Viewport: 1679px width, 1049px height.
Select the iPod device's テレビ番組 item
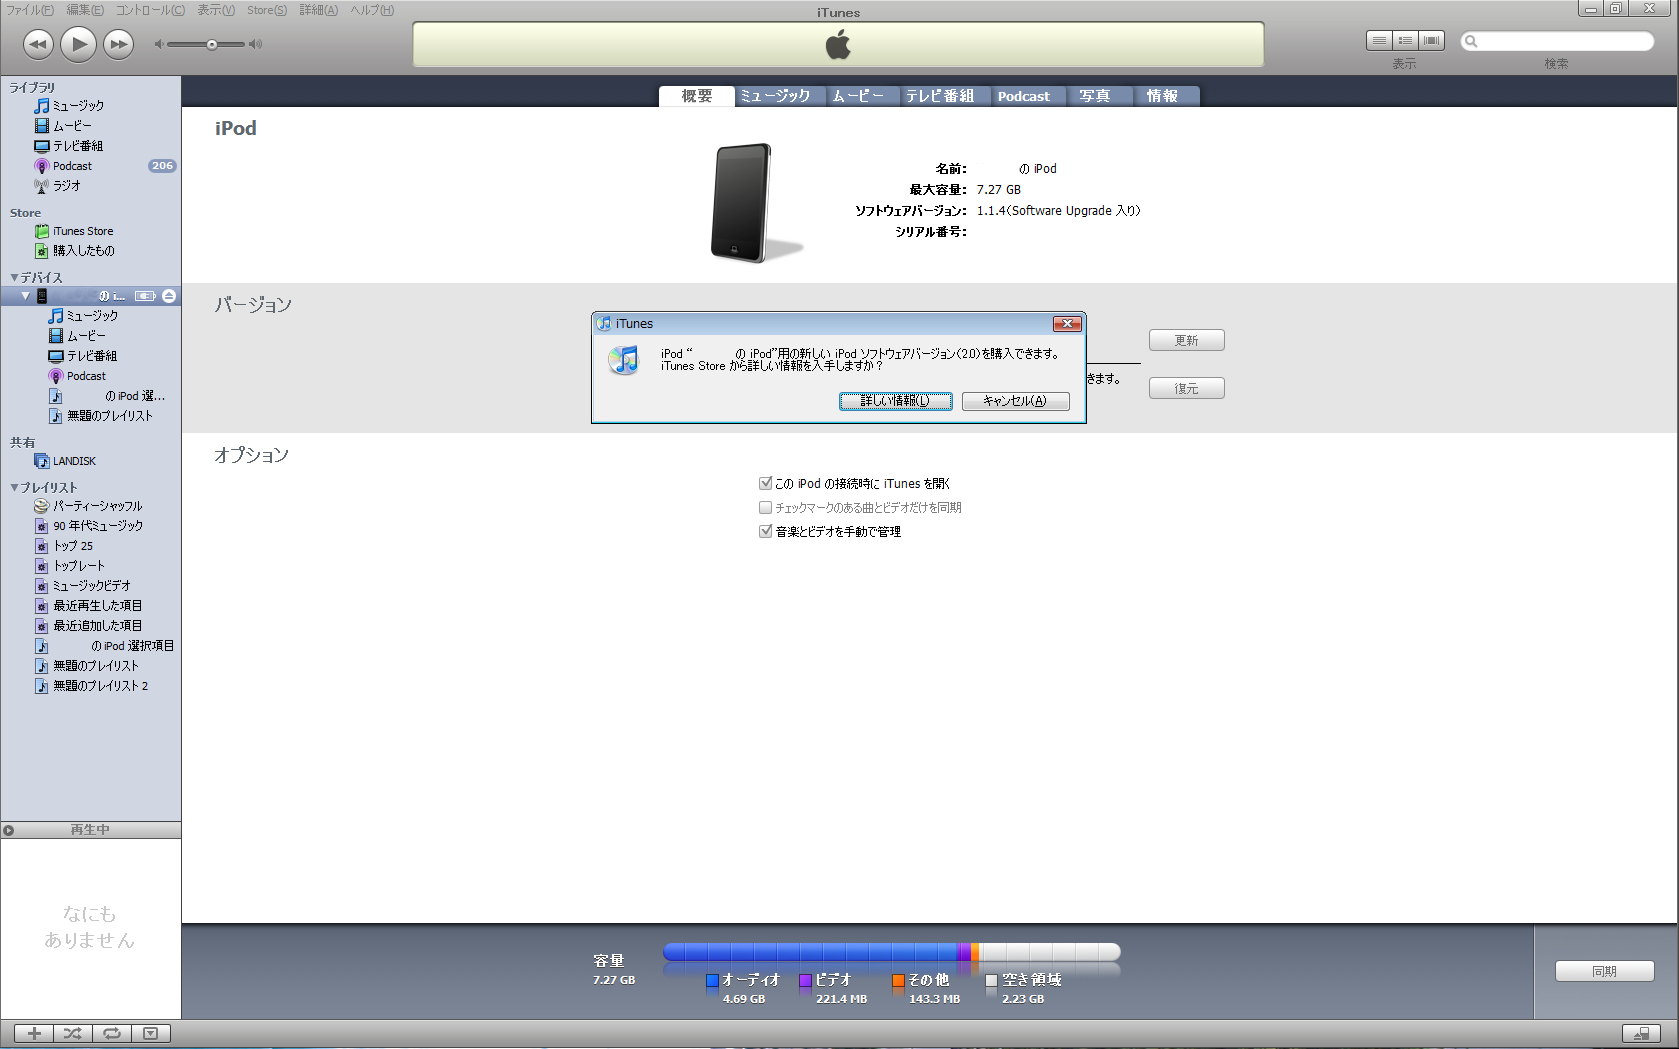tap(92, 356)
